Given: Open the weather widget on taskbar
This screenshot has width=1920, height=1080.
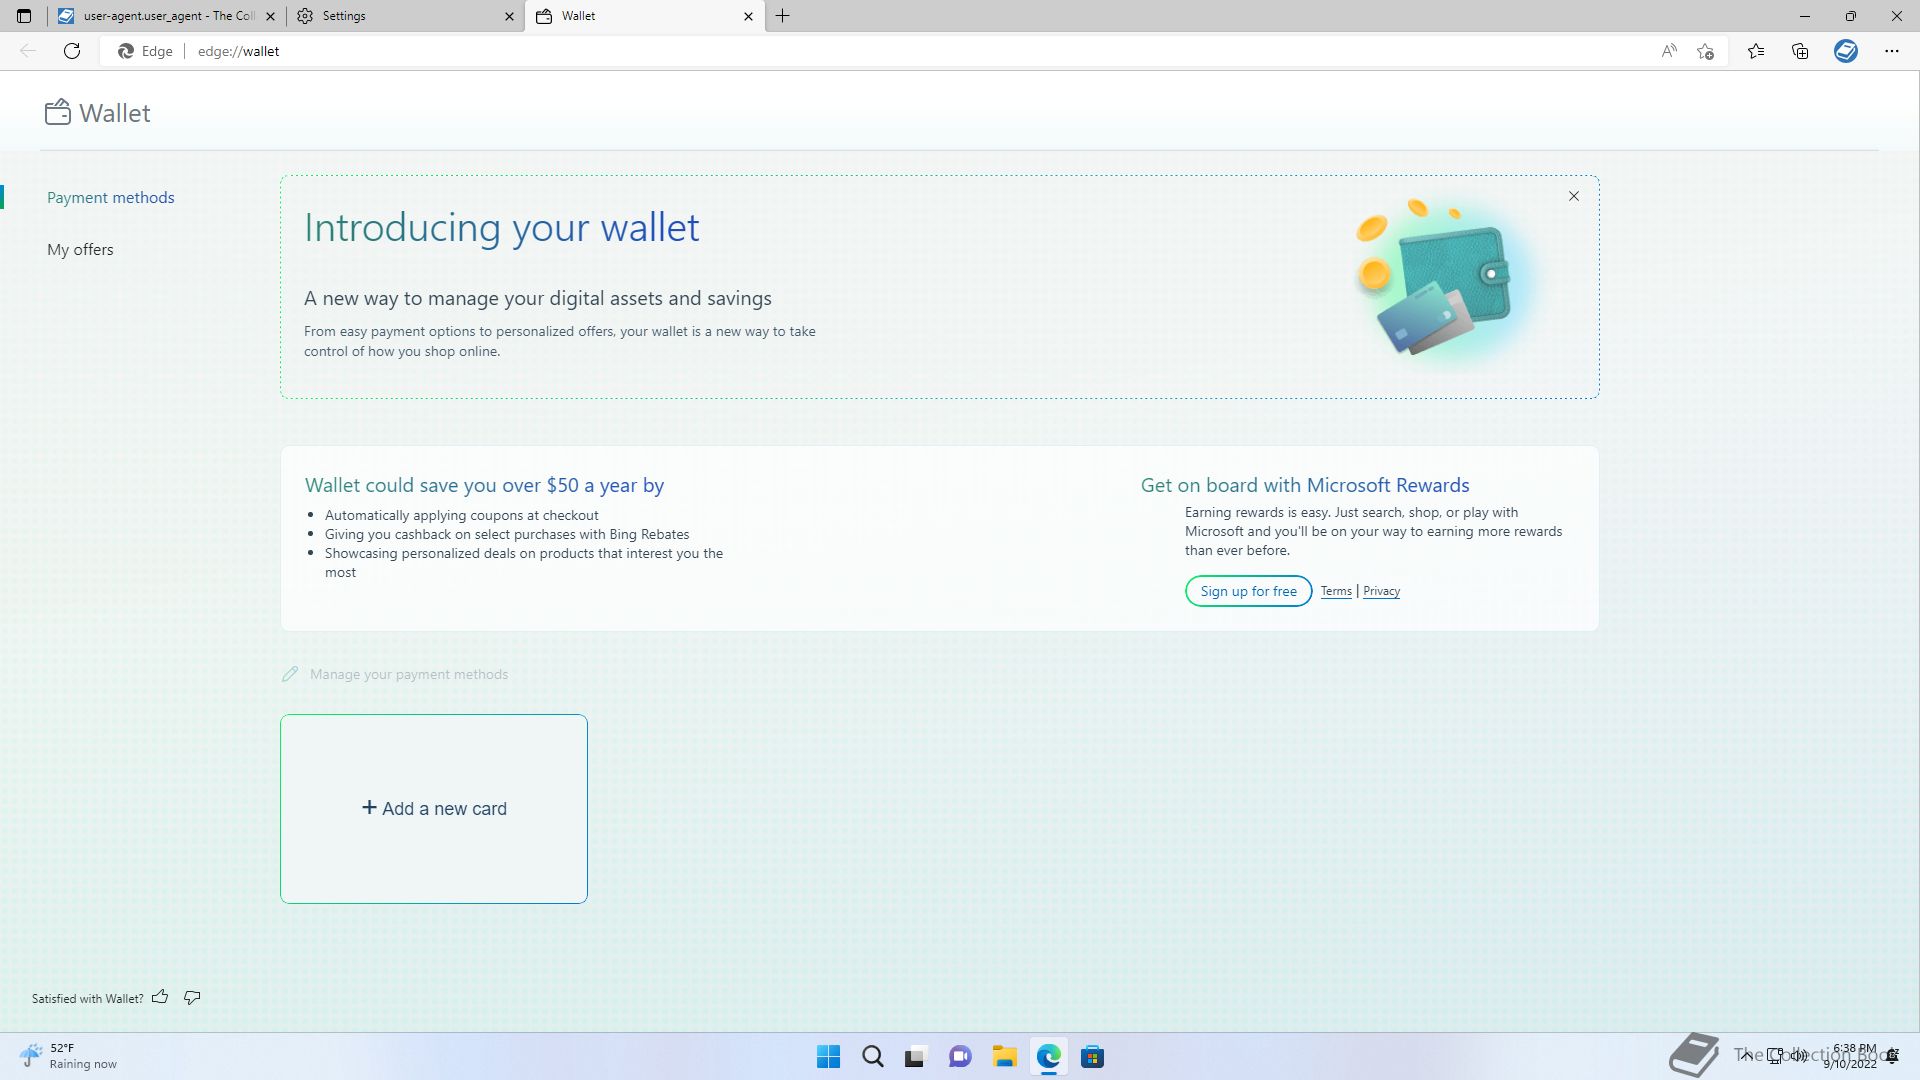Looking at the screenshot, I should point(68,1056).
